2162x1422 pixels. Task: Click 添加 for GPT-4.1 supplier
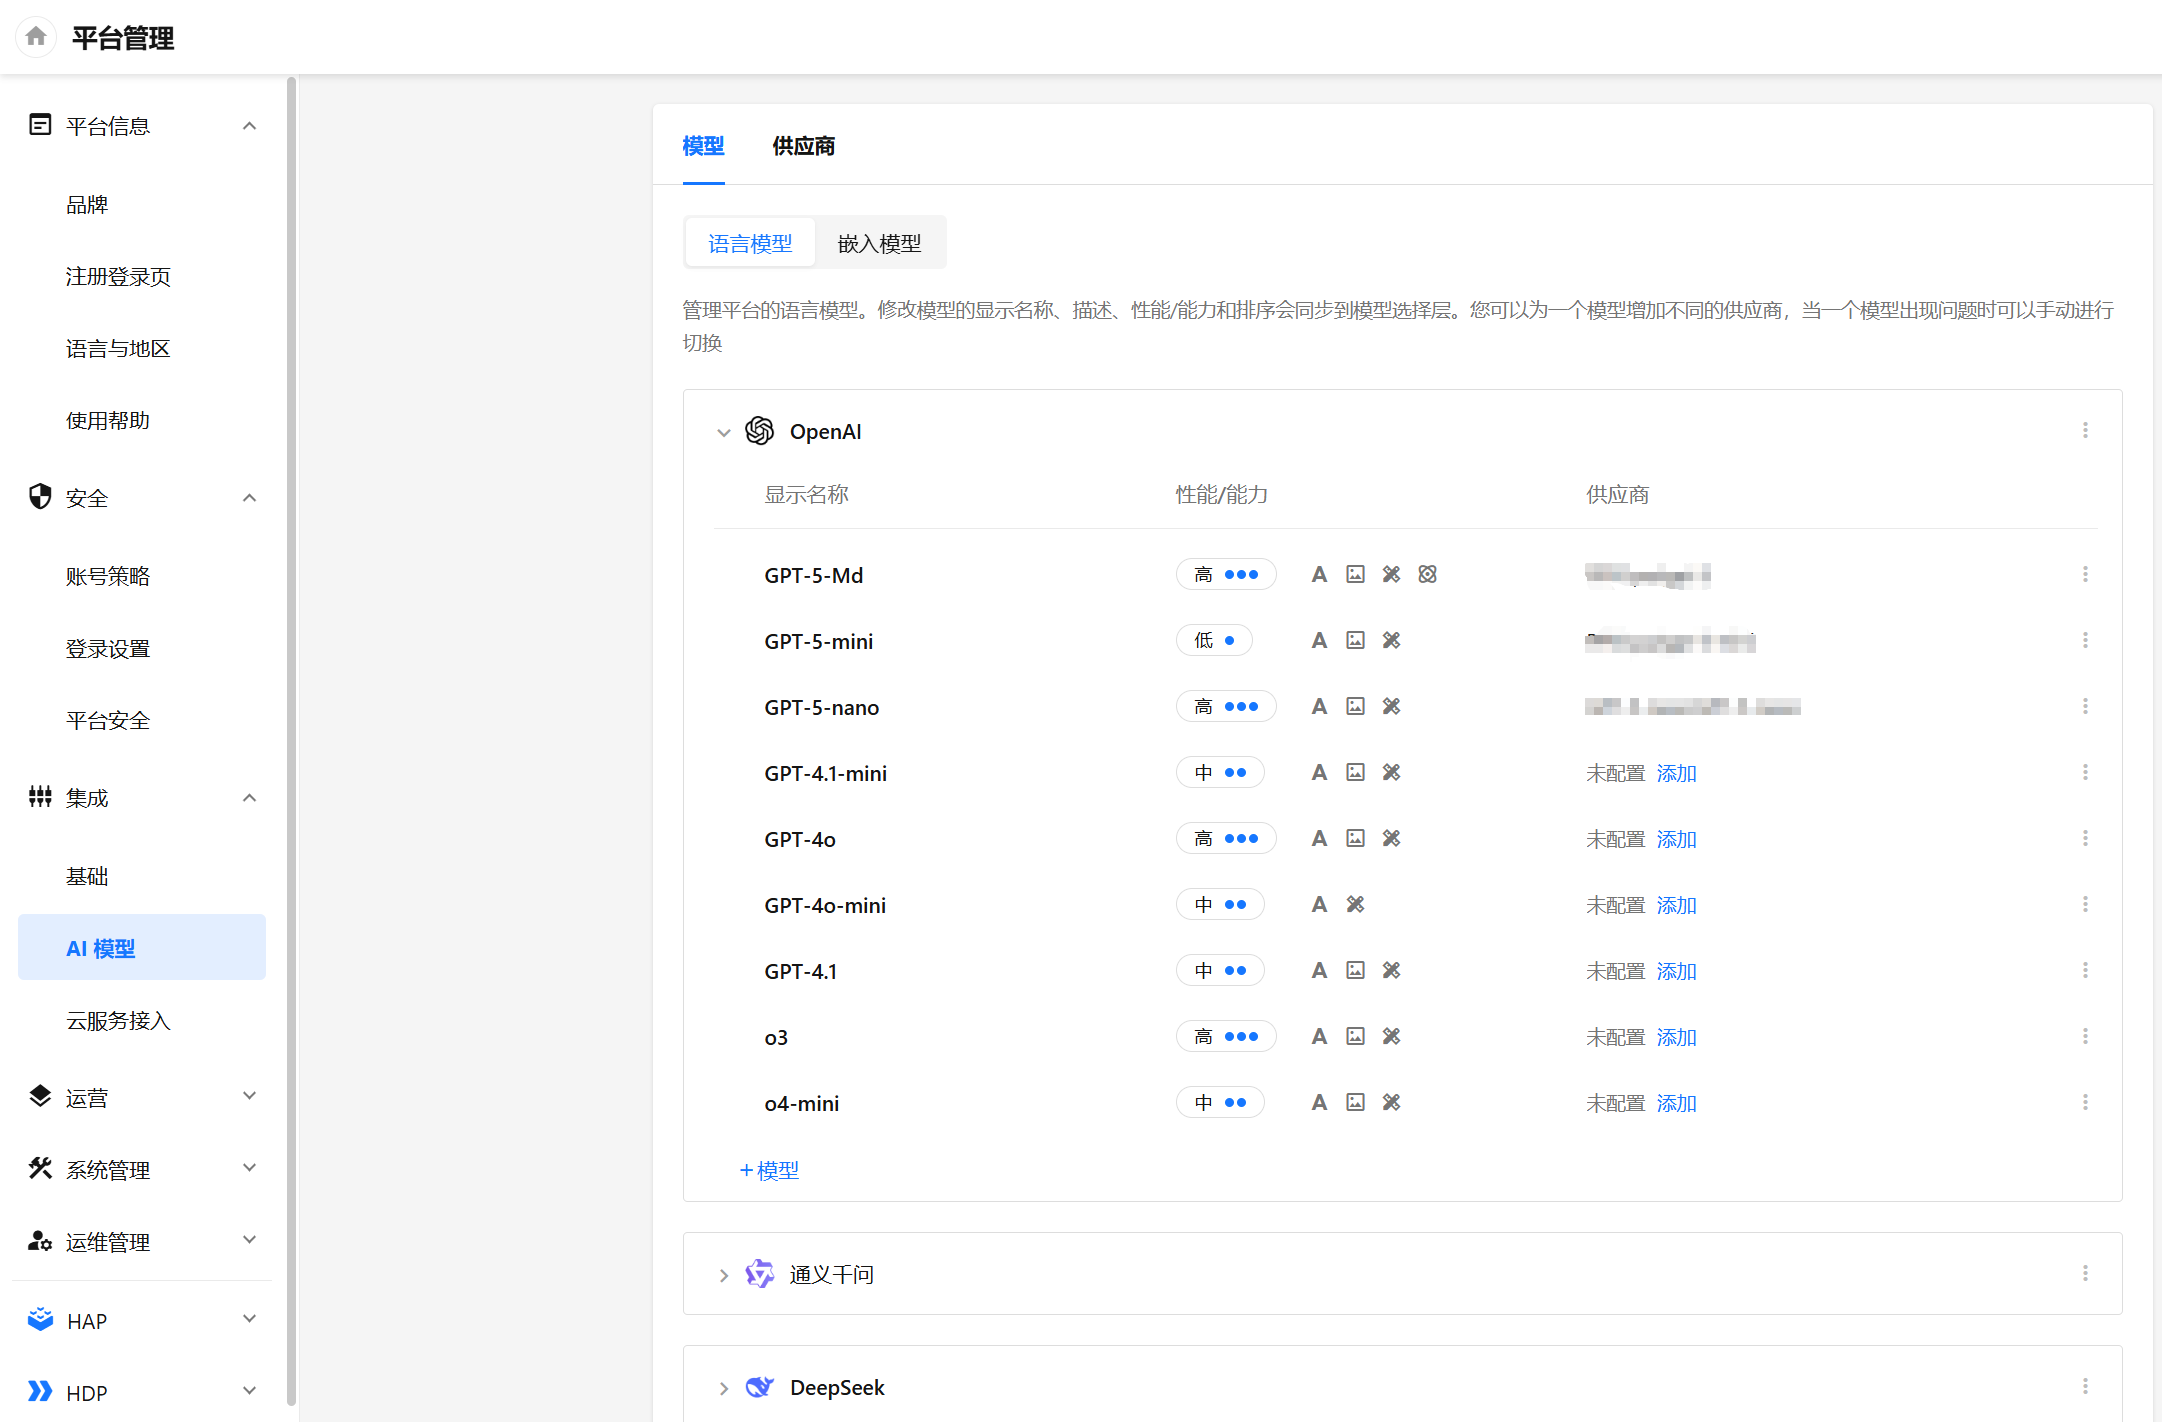click(1676, 971)
